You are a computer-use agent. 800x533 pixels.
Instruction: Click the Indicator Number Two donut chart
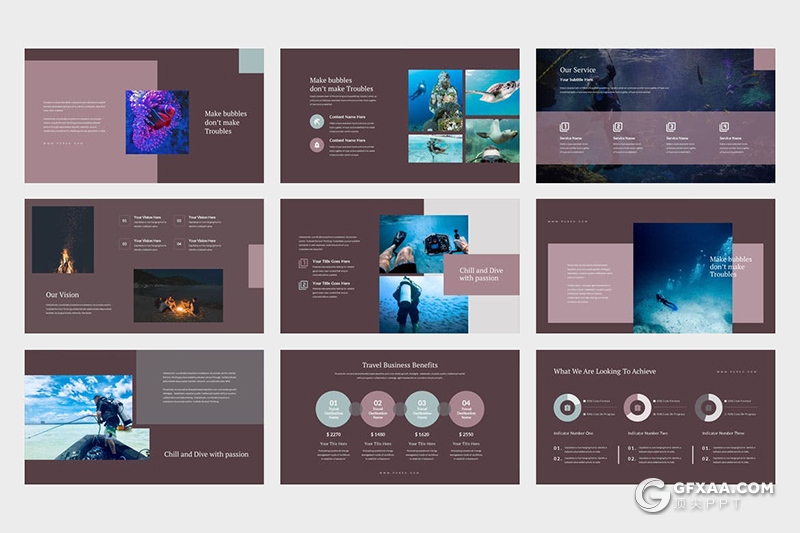click(x=637, y=407)
